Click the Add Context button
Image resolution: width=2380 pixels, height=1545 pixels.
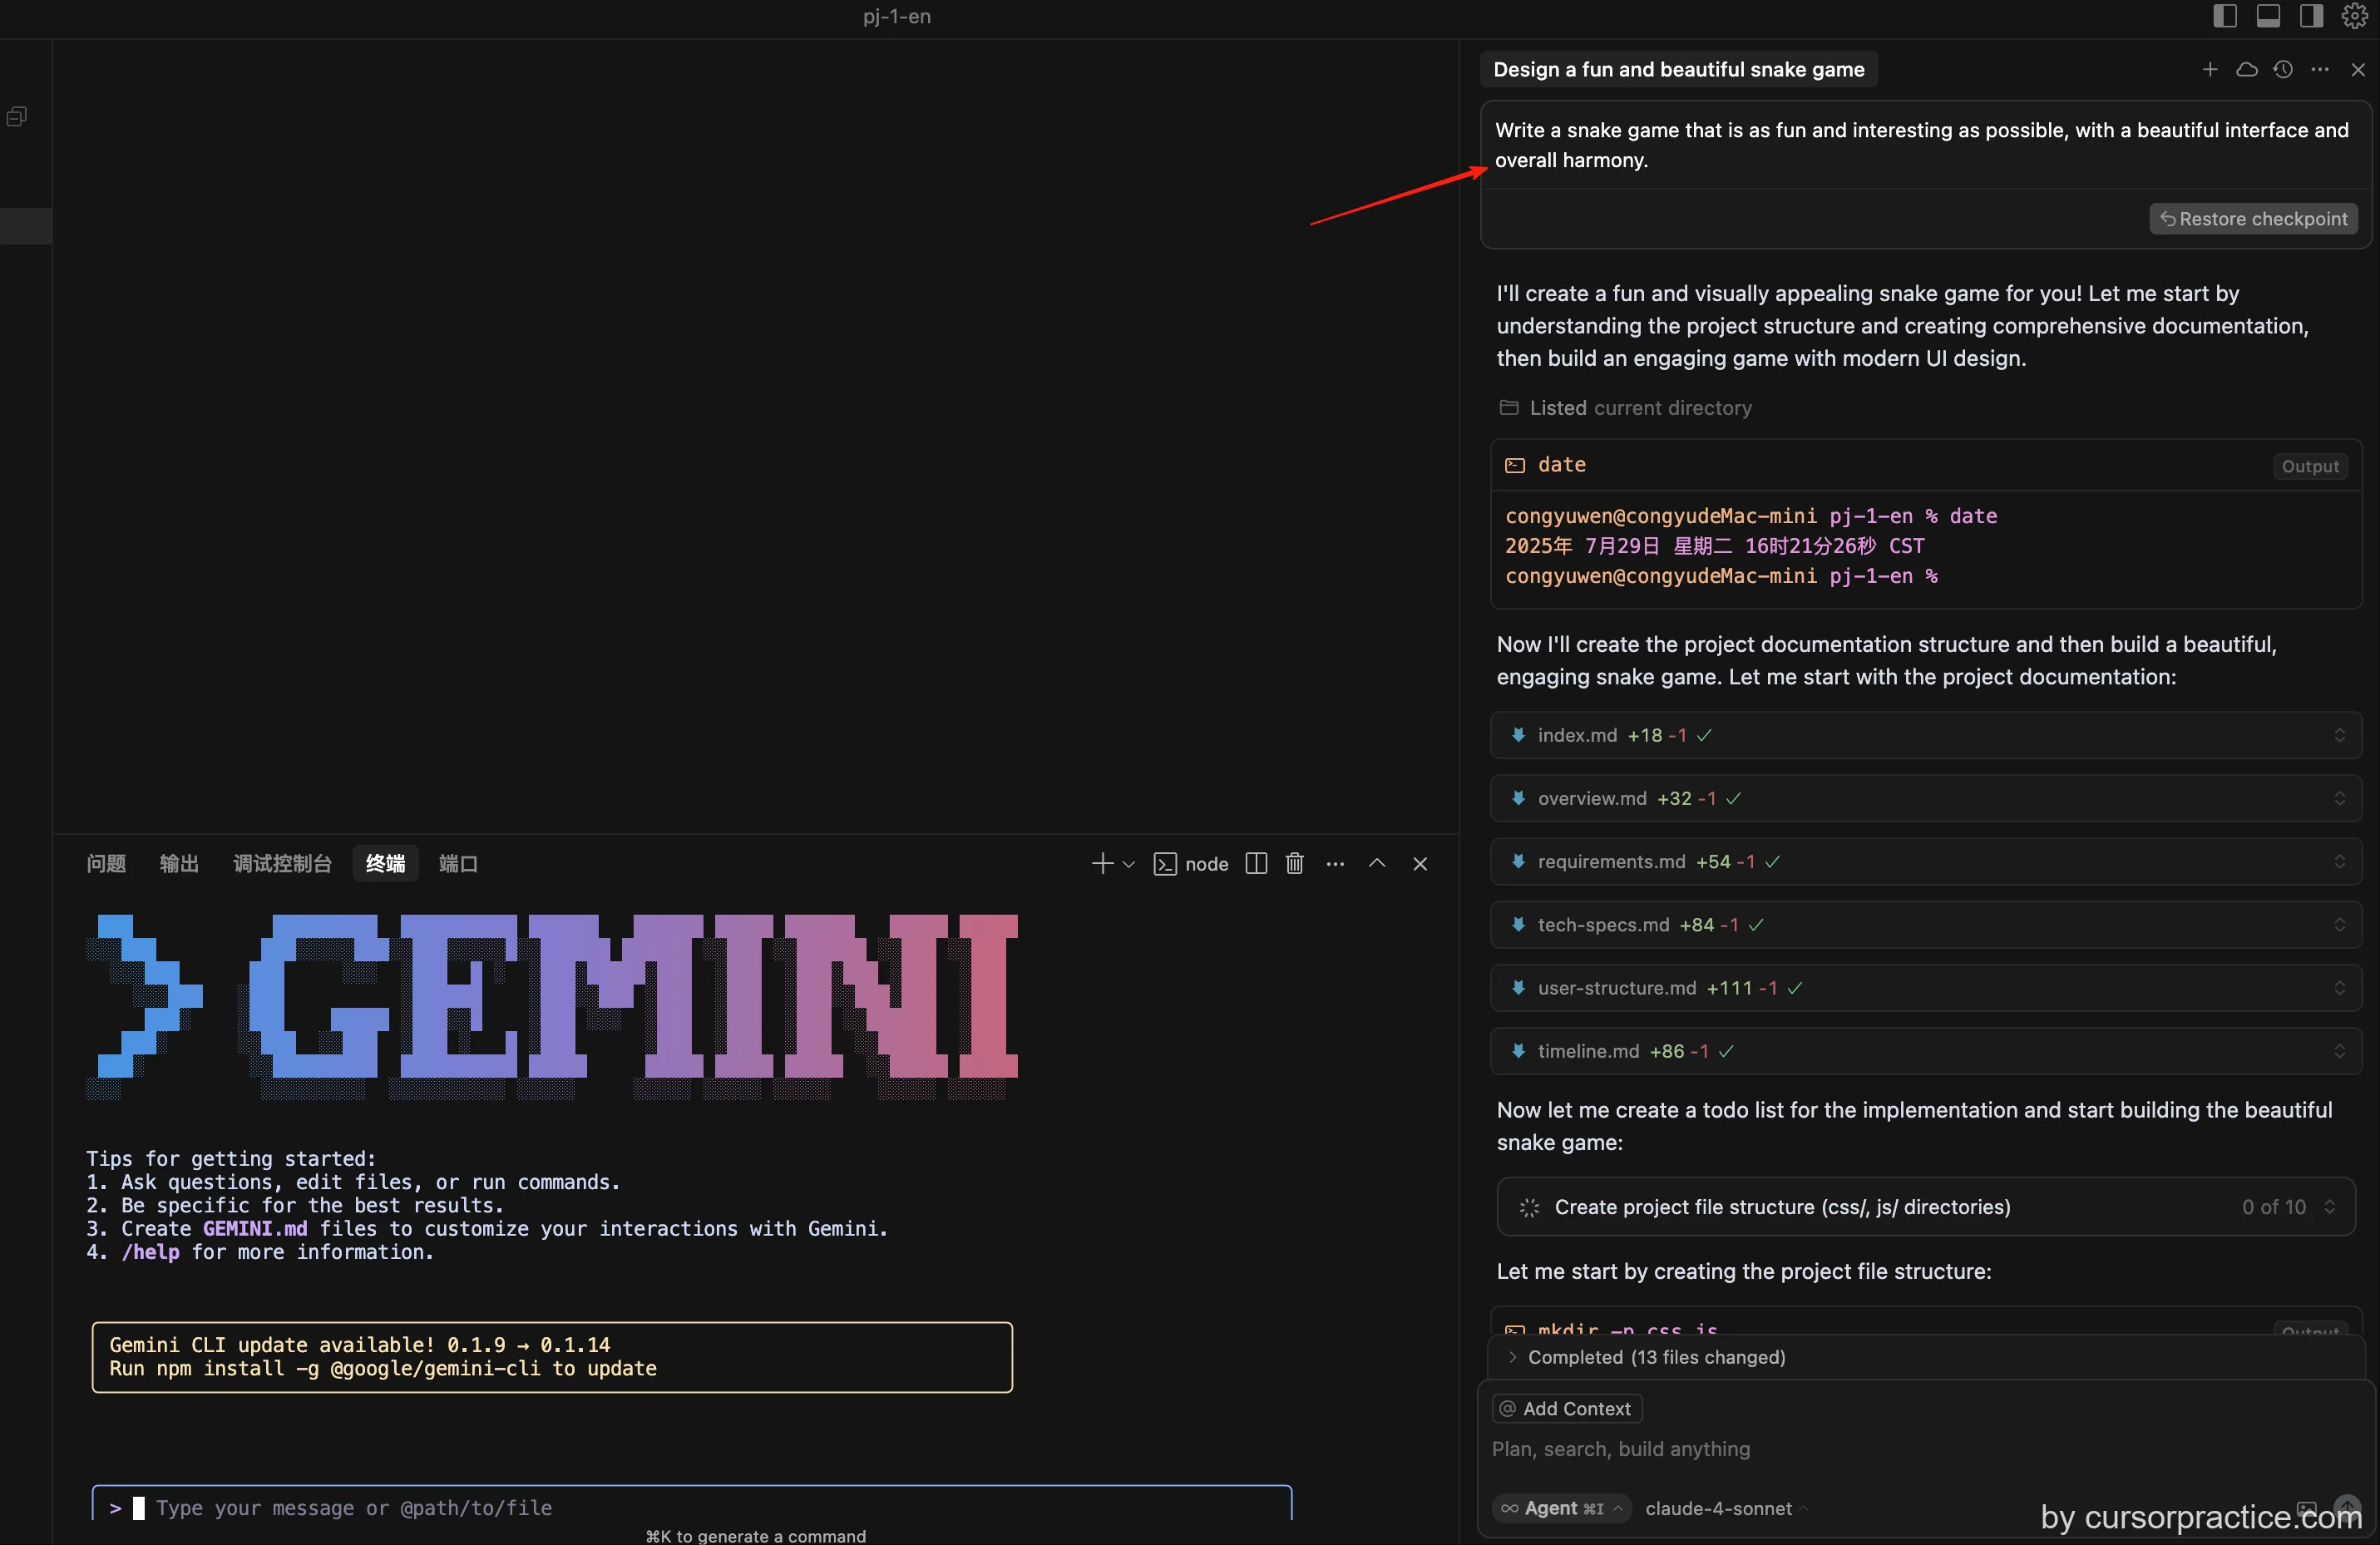[x=1566, y=1409]
